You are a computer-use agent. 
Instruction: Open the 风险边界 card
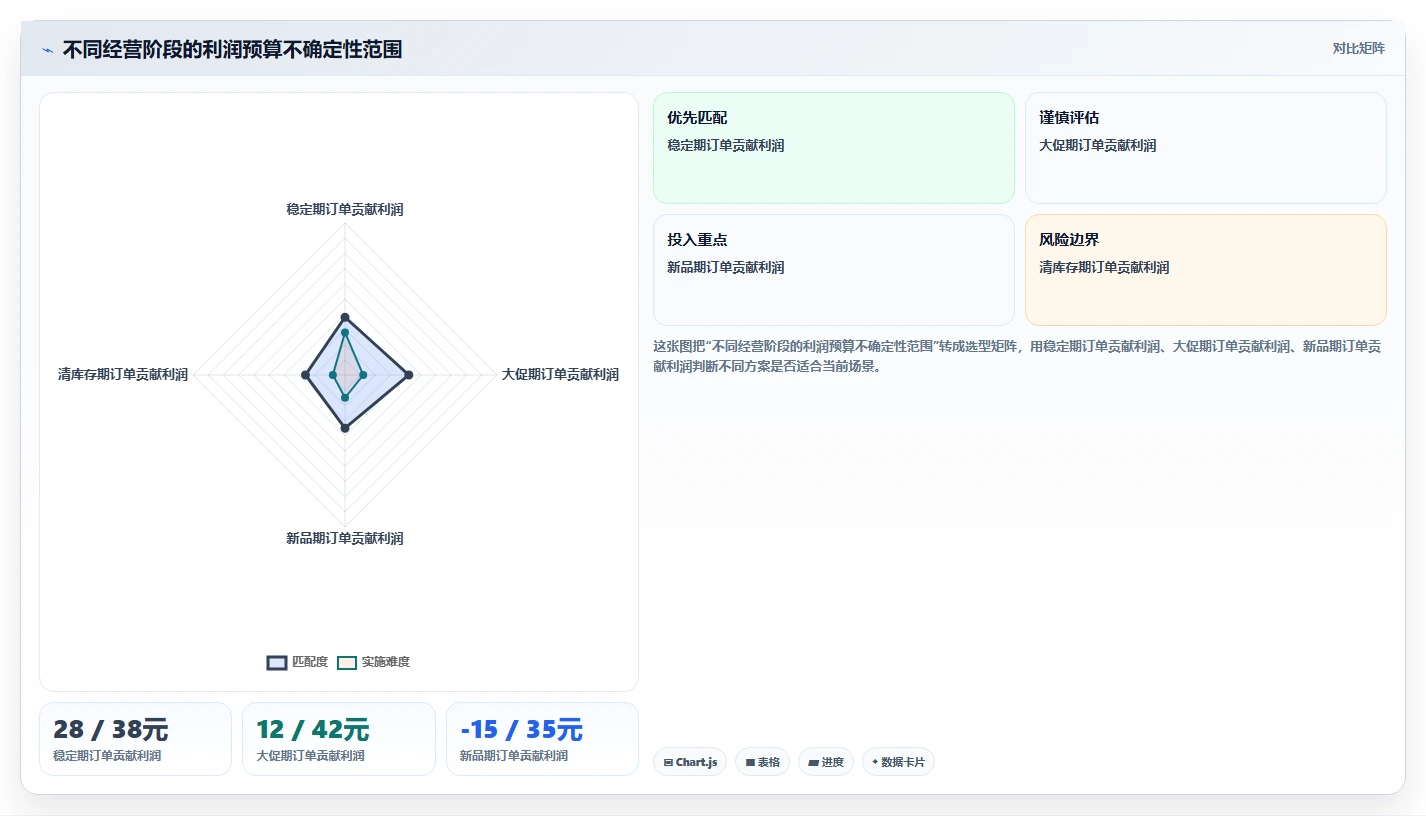(1206, 270)
